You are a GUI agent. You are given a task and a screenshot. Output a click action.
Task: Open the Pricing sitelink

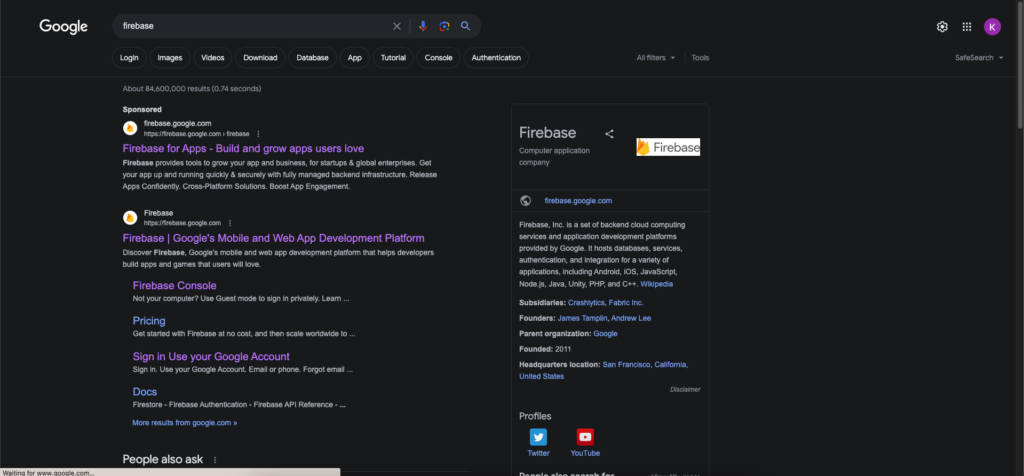(149, 321)
